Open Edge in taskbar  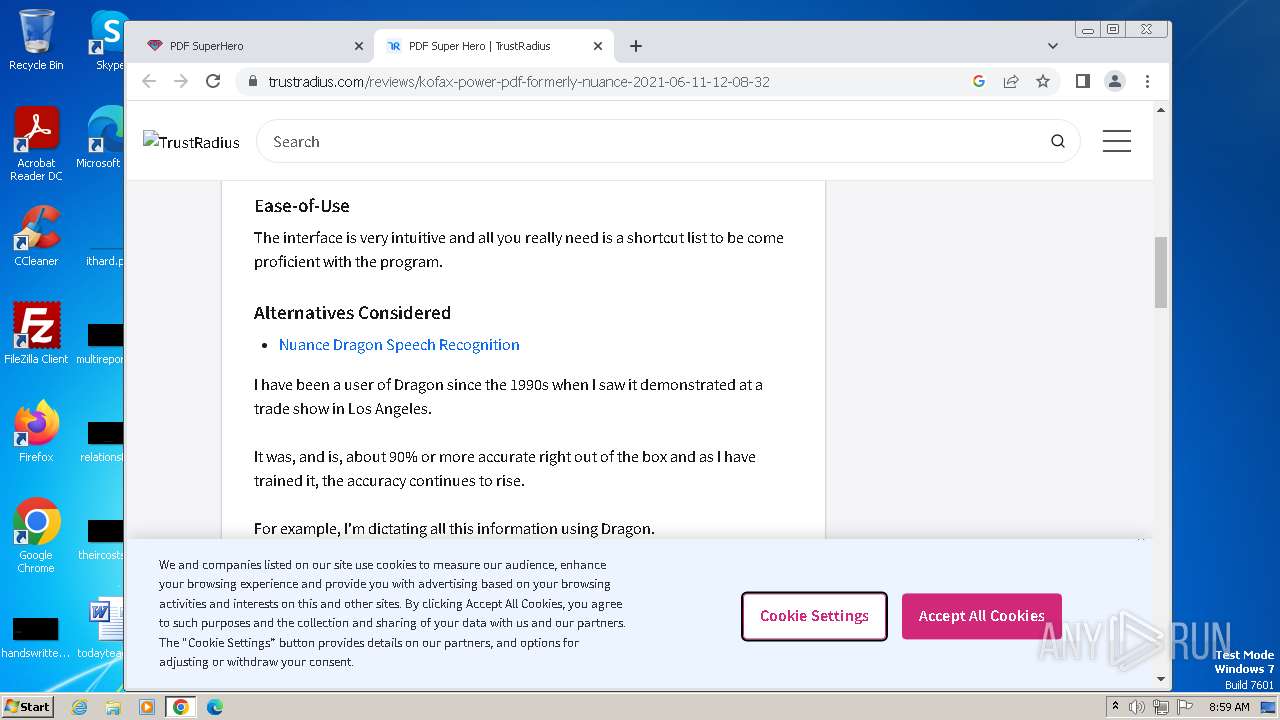[215, 707]
